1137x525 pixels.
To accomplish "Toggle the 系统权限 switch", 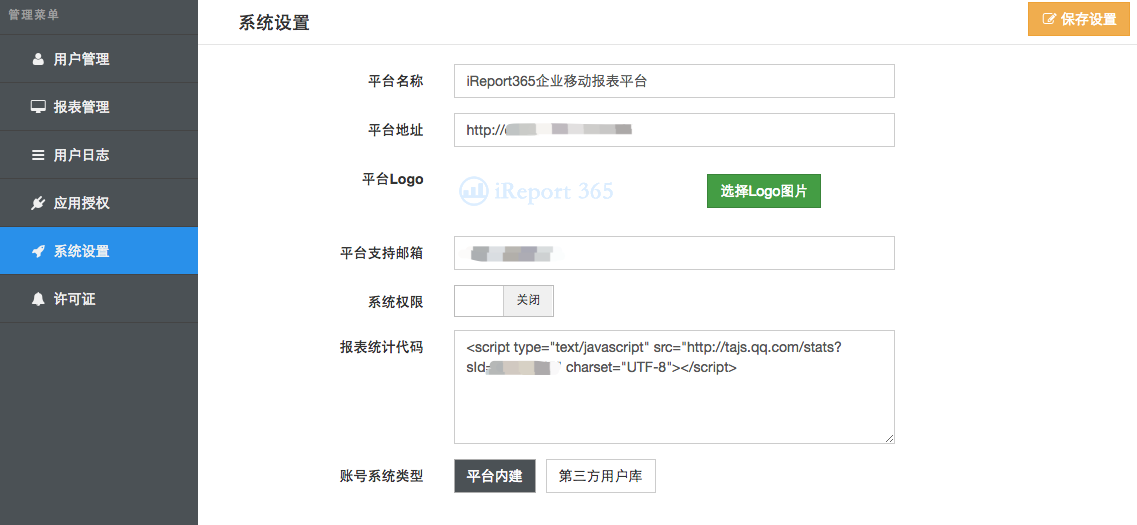I will point(503,301).
